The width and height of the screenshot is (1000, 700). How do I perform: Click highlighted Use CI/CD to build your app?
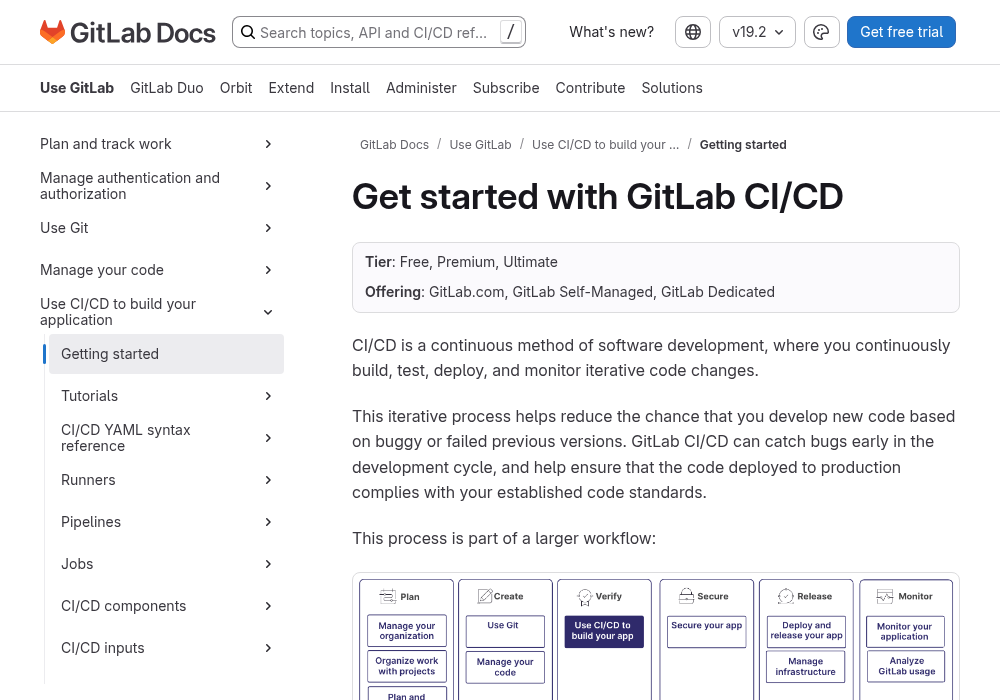[603, 631]
